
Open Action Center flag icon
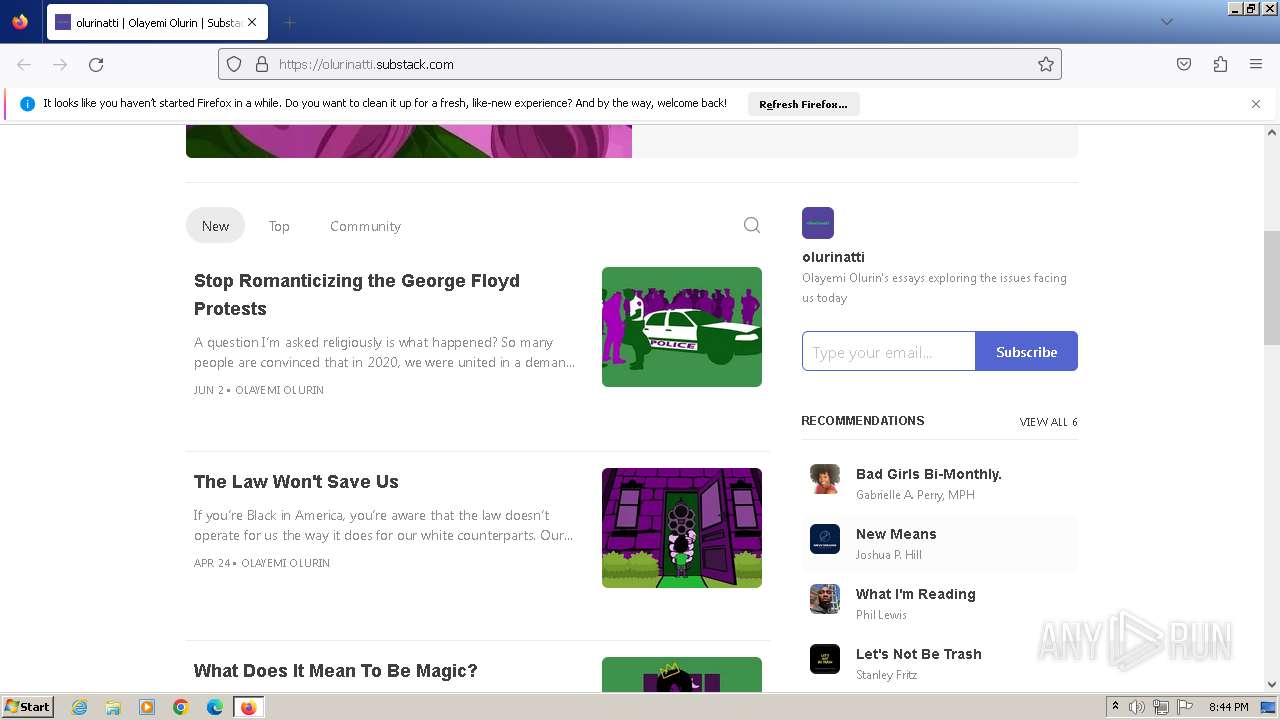tap(1185, 707)
